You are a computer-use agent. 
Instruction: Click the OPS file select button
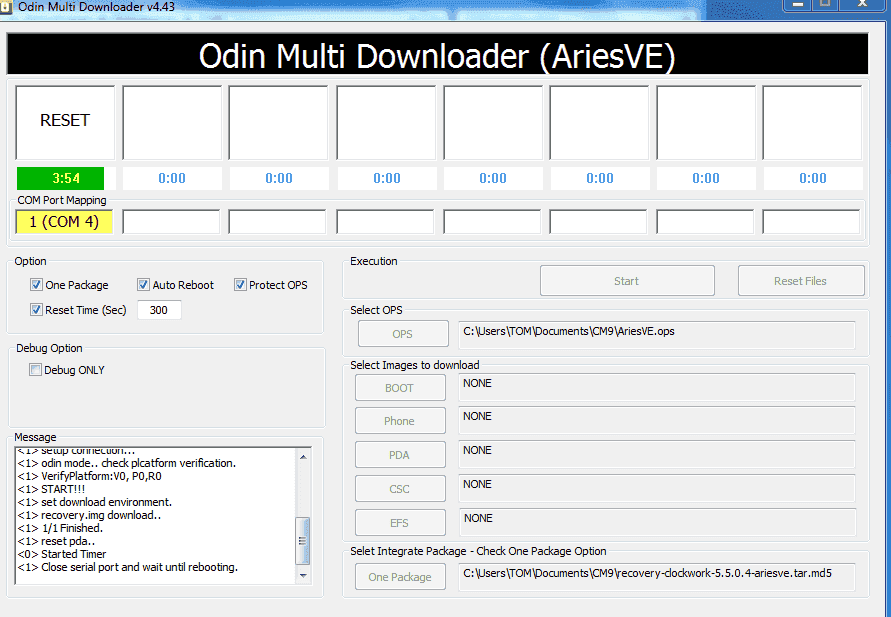(403, 334)
